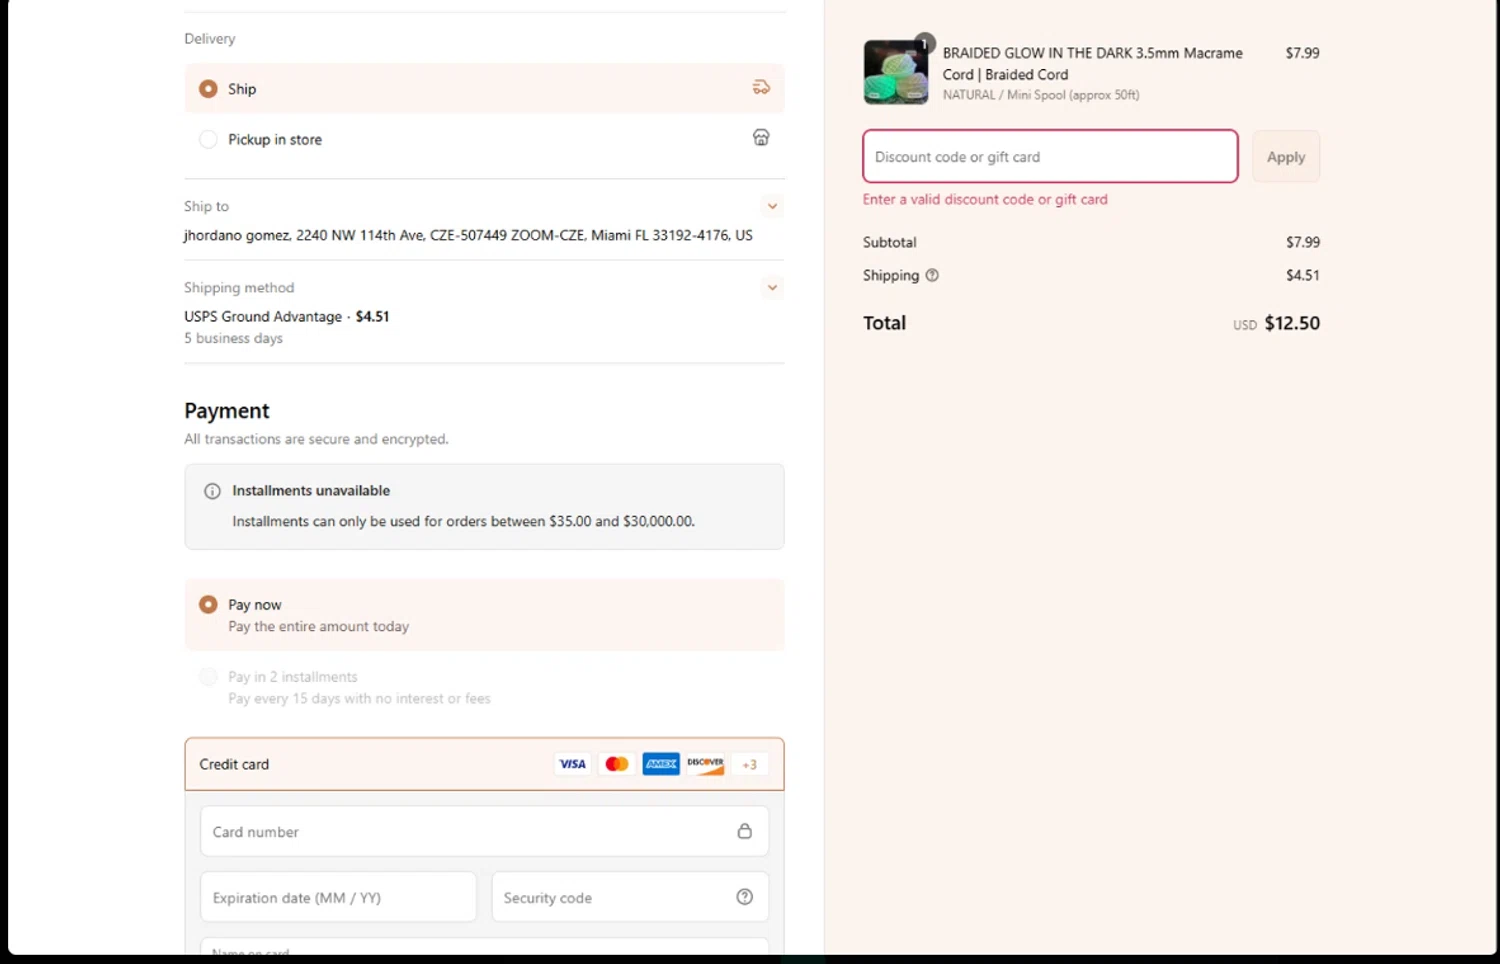Click the quantity badge on product thumbnail

pos(925,43)
